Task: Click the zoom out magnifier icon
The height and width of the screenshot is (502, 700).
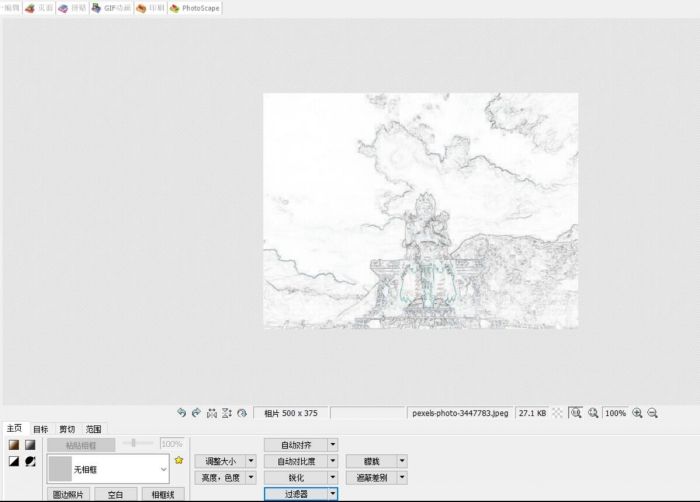Action: pos(652,412)
